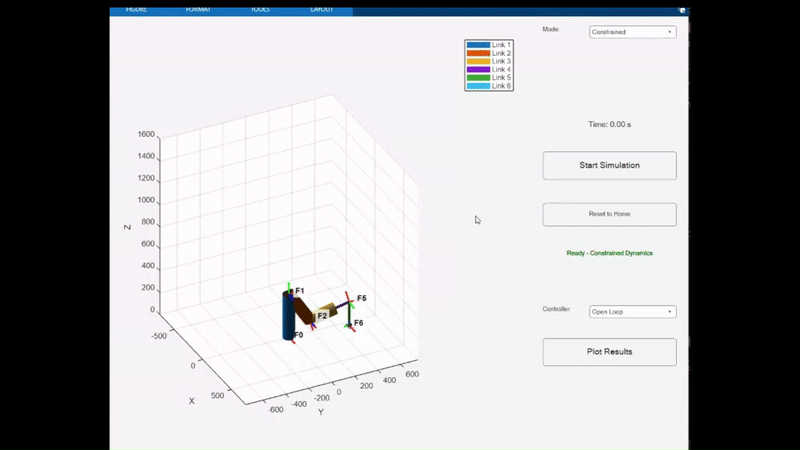Click the F1 frame label
Image resolution: width=800 pixels, height=450 pixels.
point(299,291)
